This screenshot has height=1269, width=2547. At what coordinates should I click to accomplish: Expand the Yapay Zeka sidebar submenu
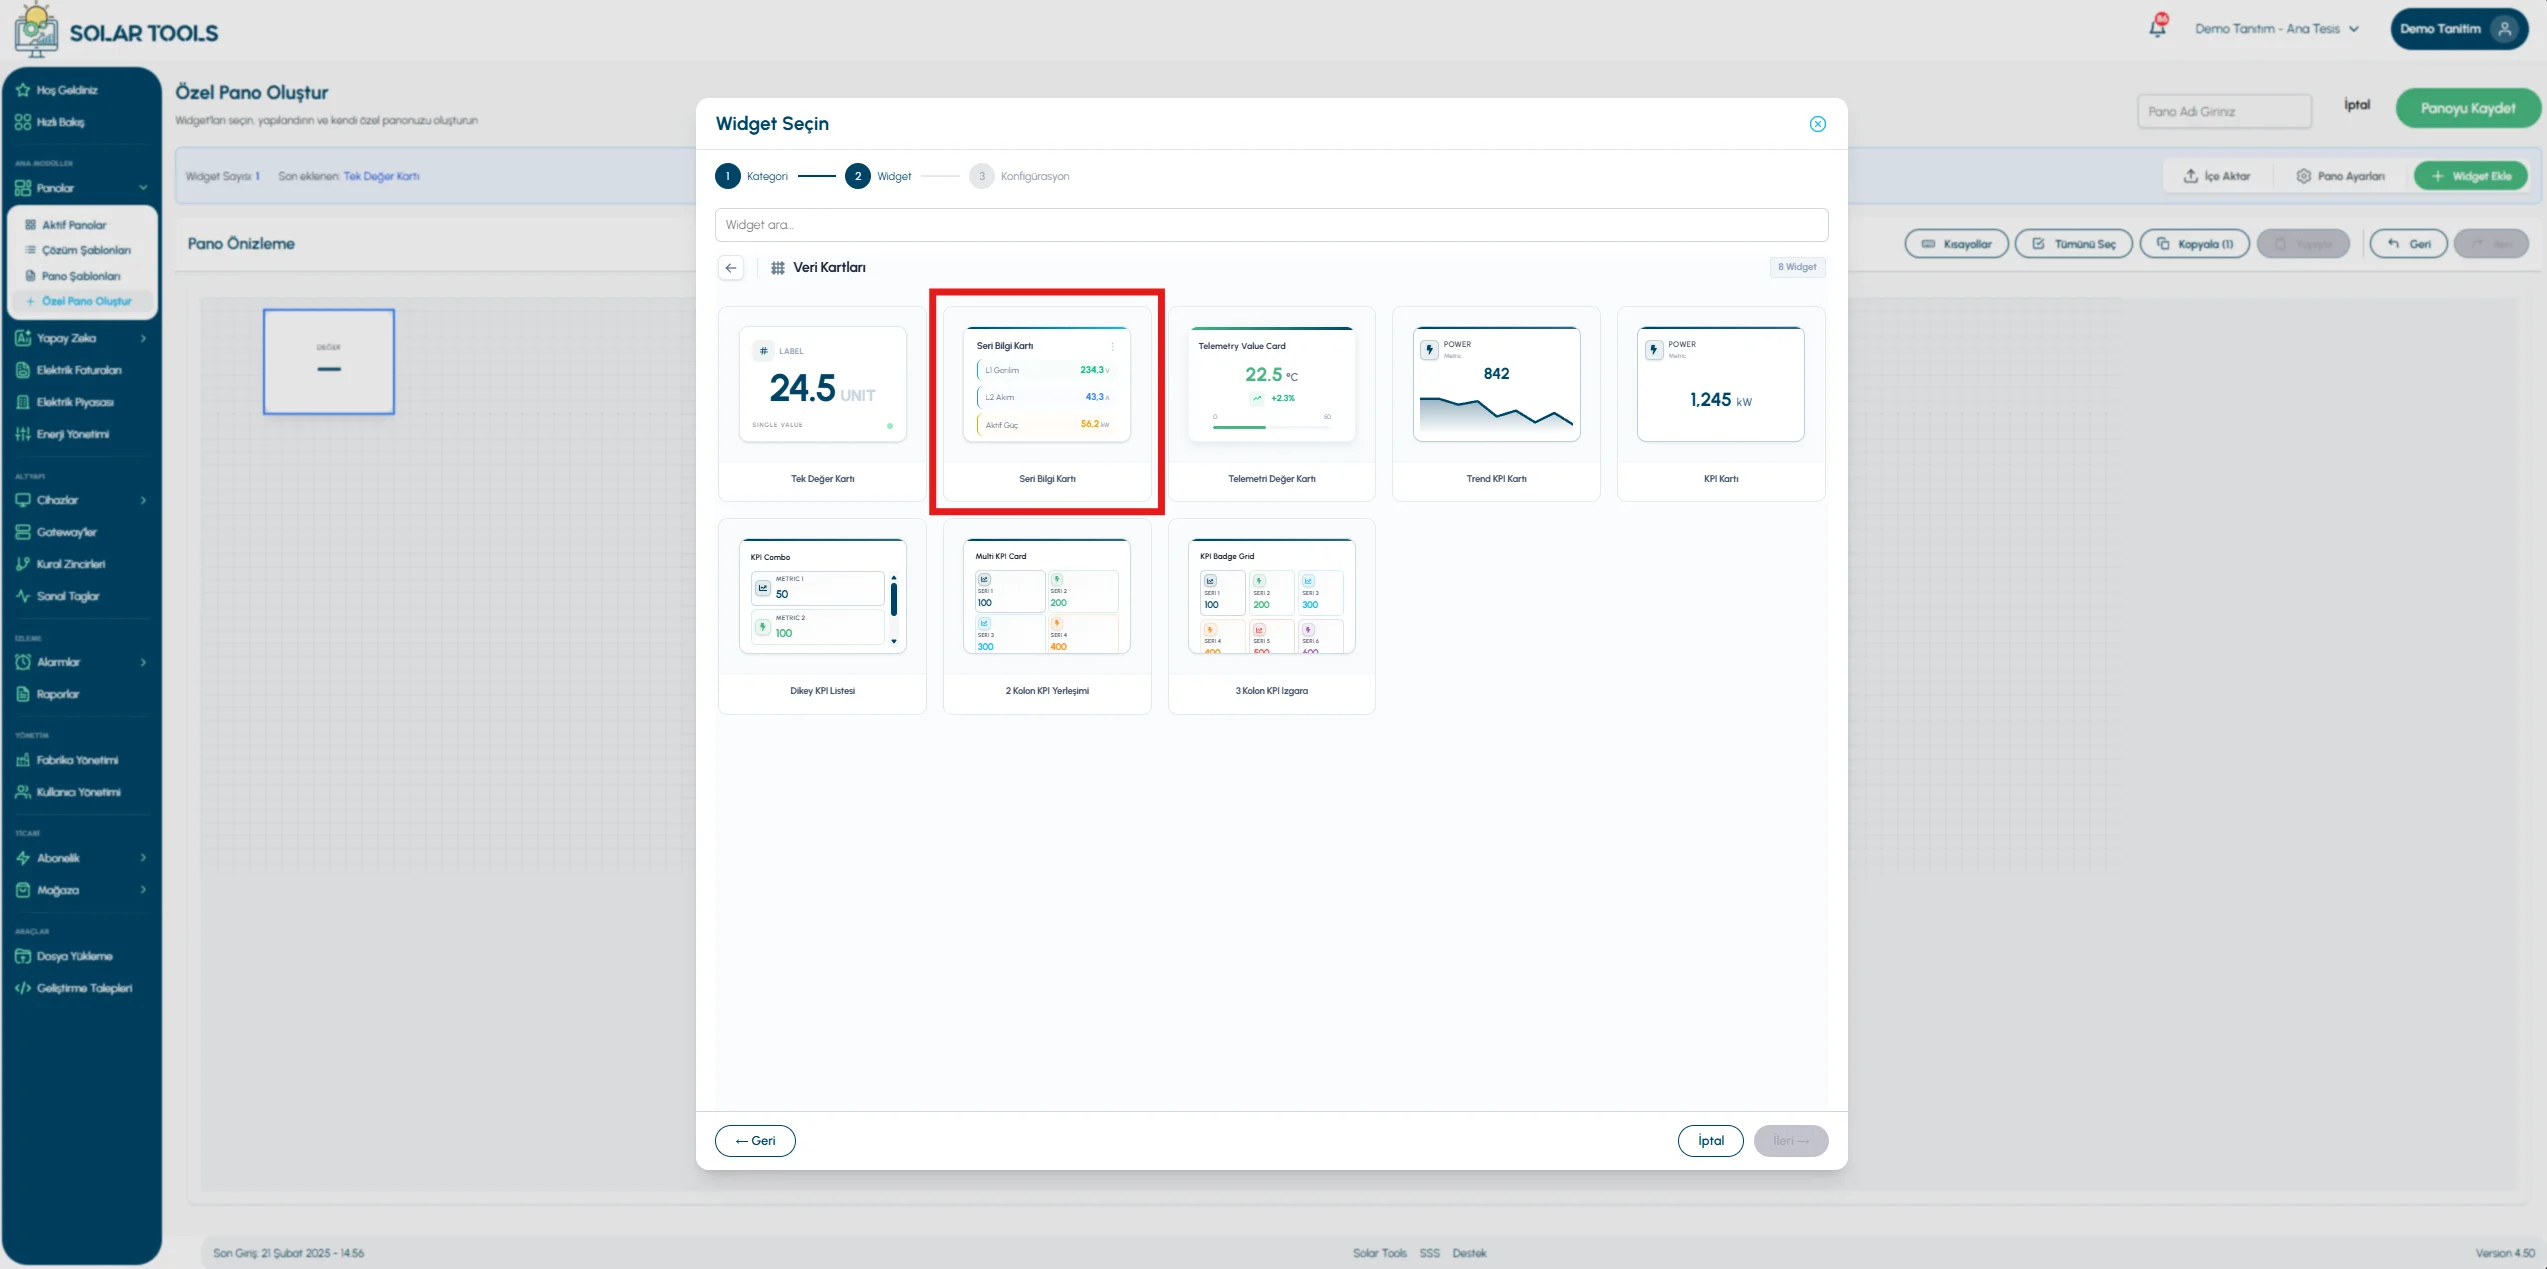pyautogui.click(x=143, y=338)
